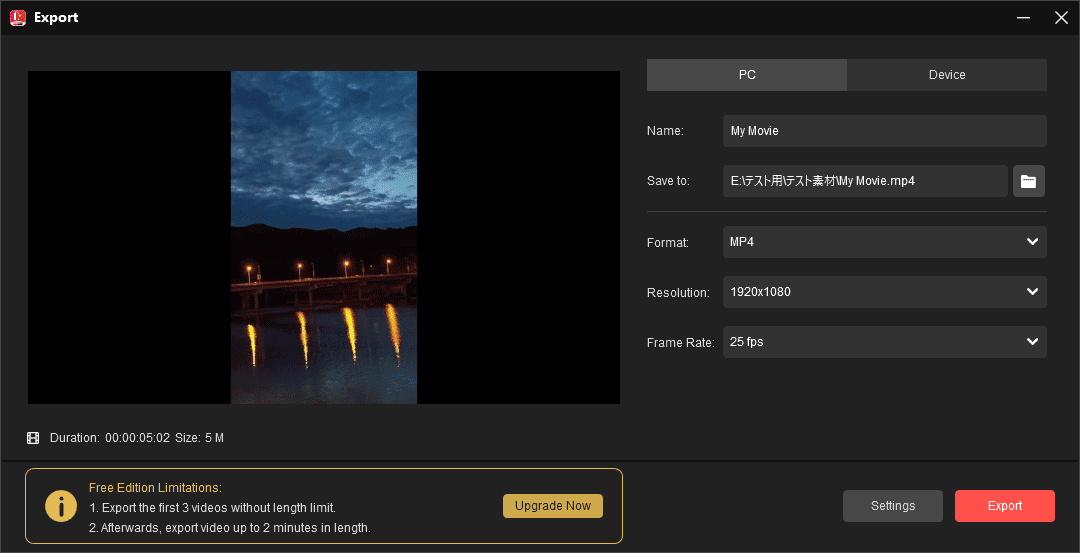Switch to the PC tab
The image size is (1080, 553).
click(747, 75)
